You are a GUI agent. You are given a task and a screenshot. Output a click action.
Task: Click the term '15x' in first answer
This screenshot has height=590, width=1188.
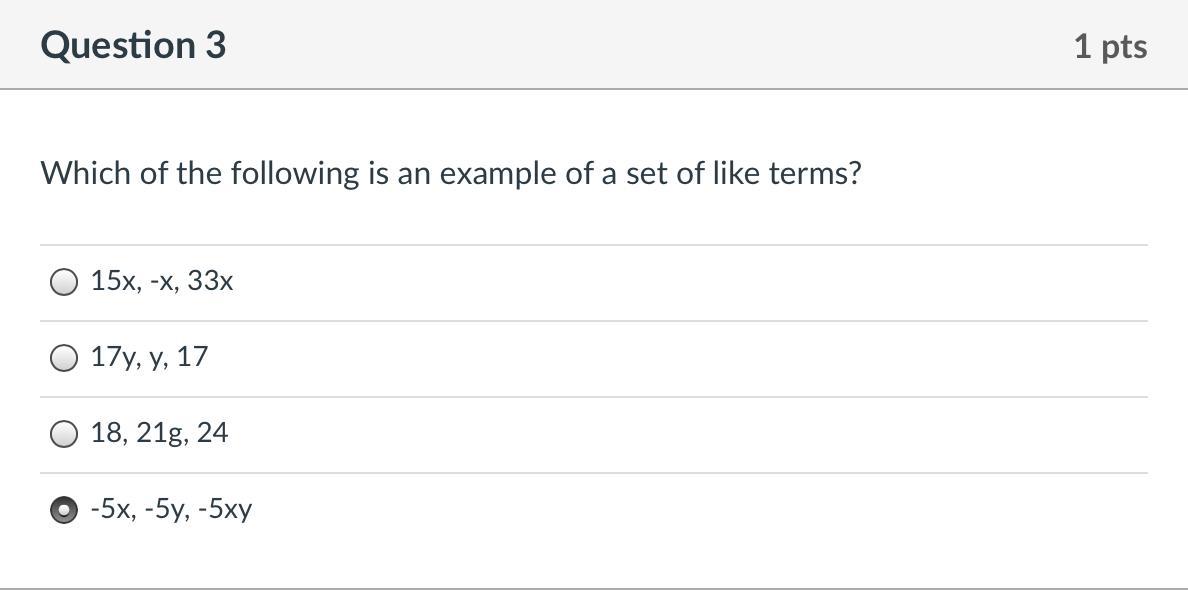pyautogui.click(x=110, y=282)
